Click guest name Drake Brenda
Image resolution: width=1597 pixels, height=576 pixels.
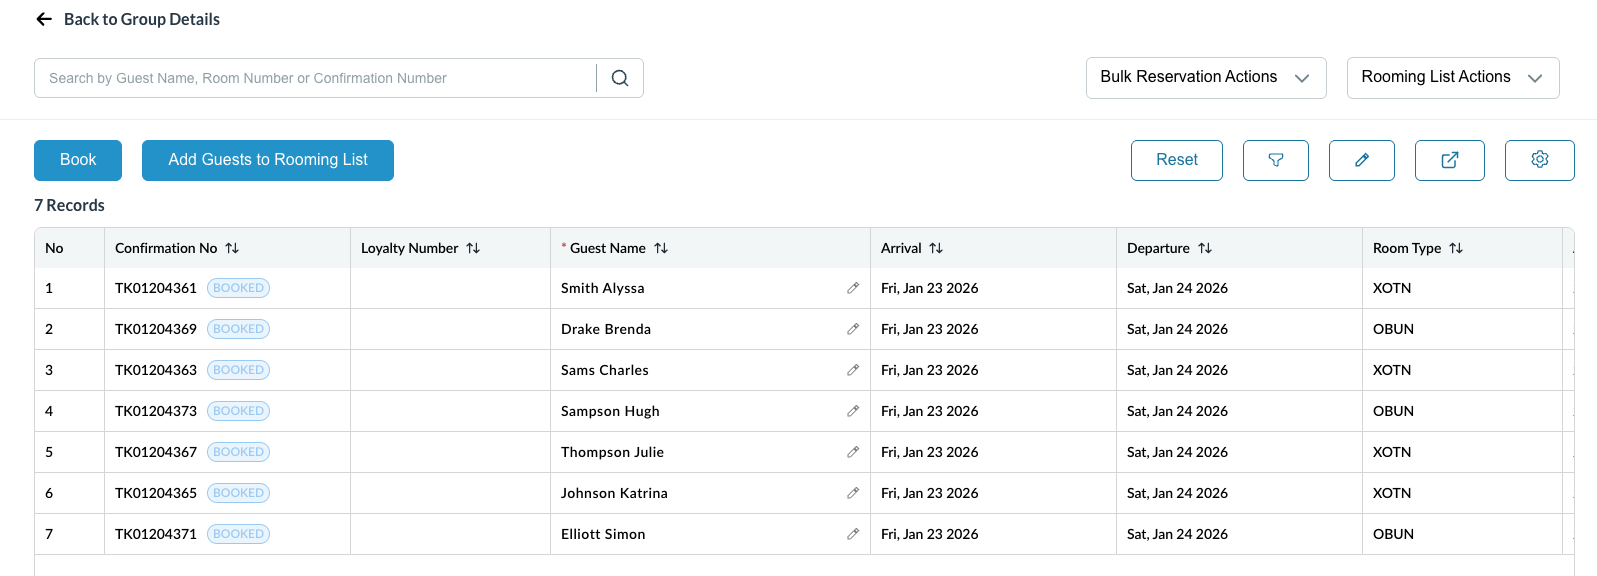click(x=606, y=329)
